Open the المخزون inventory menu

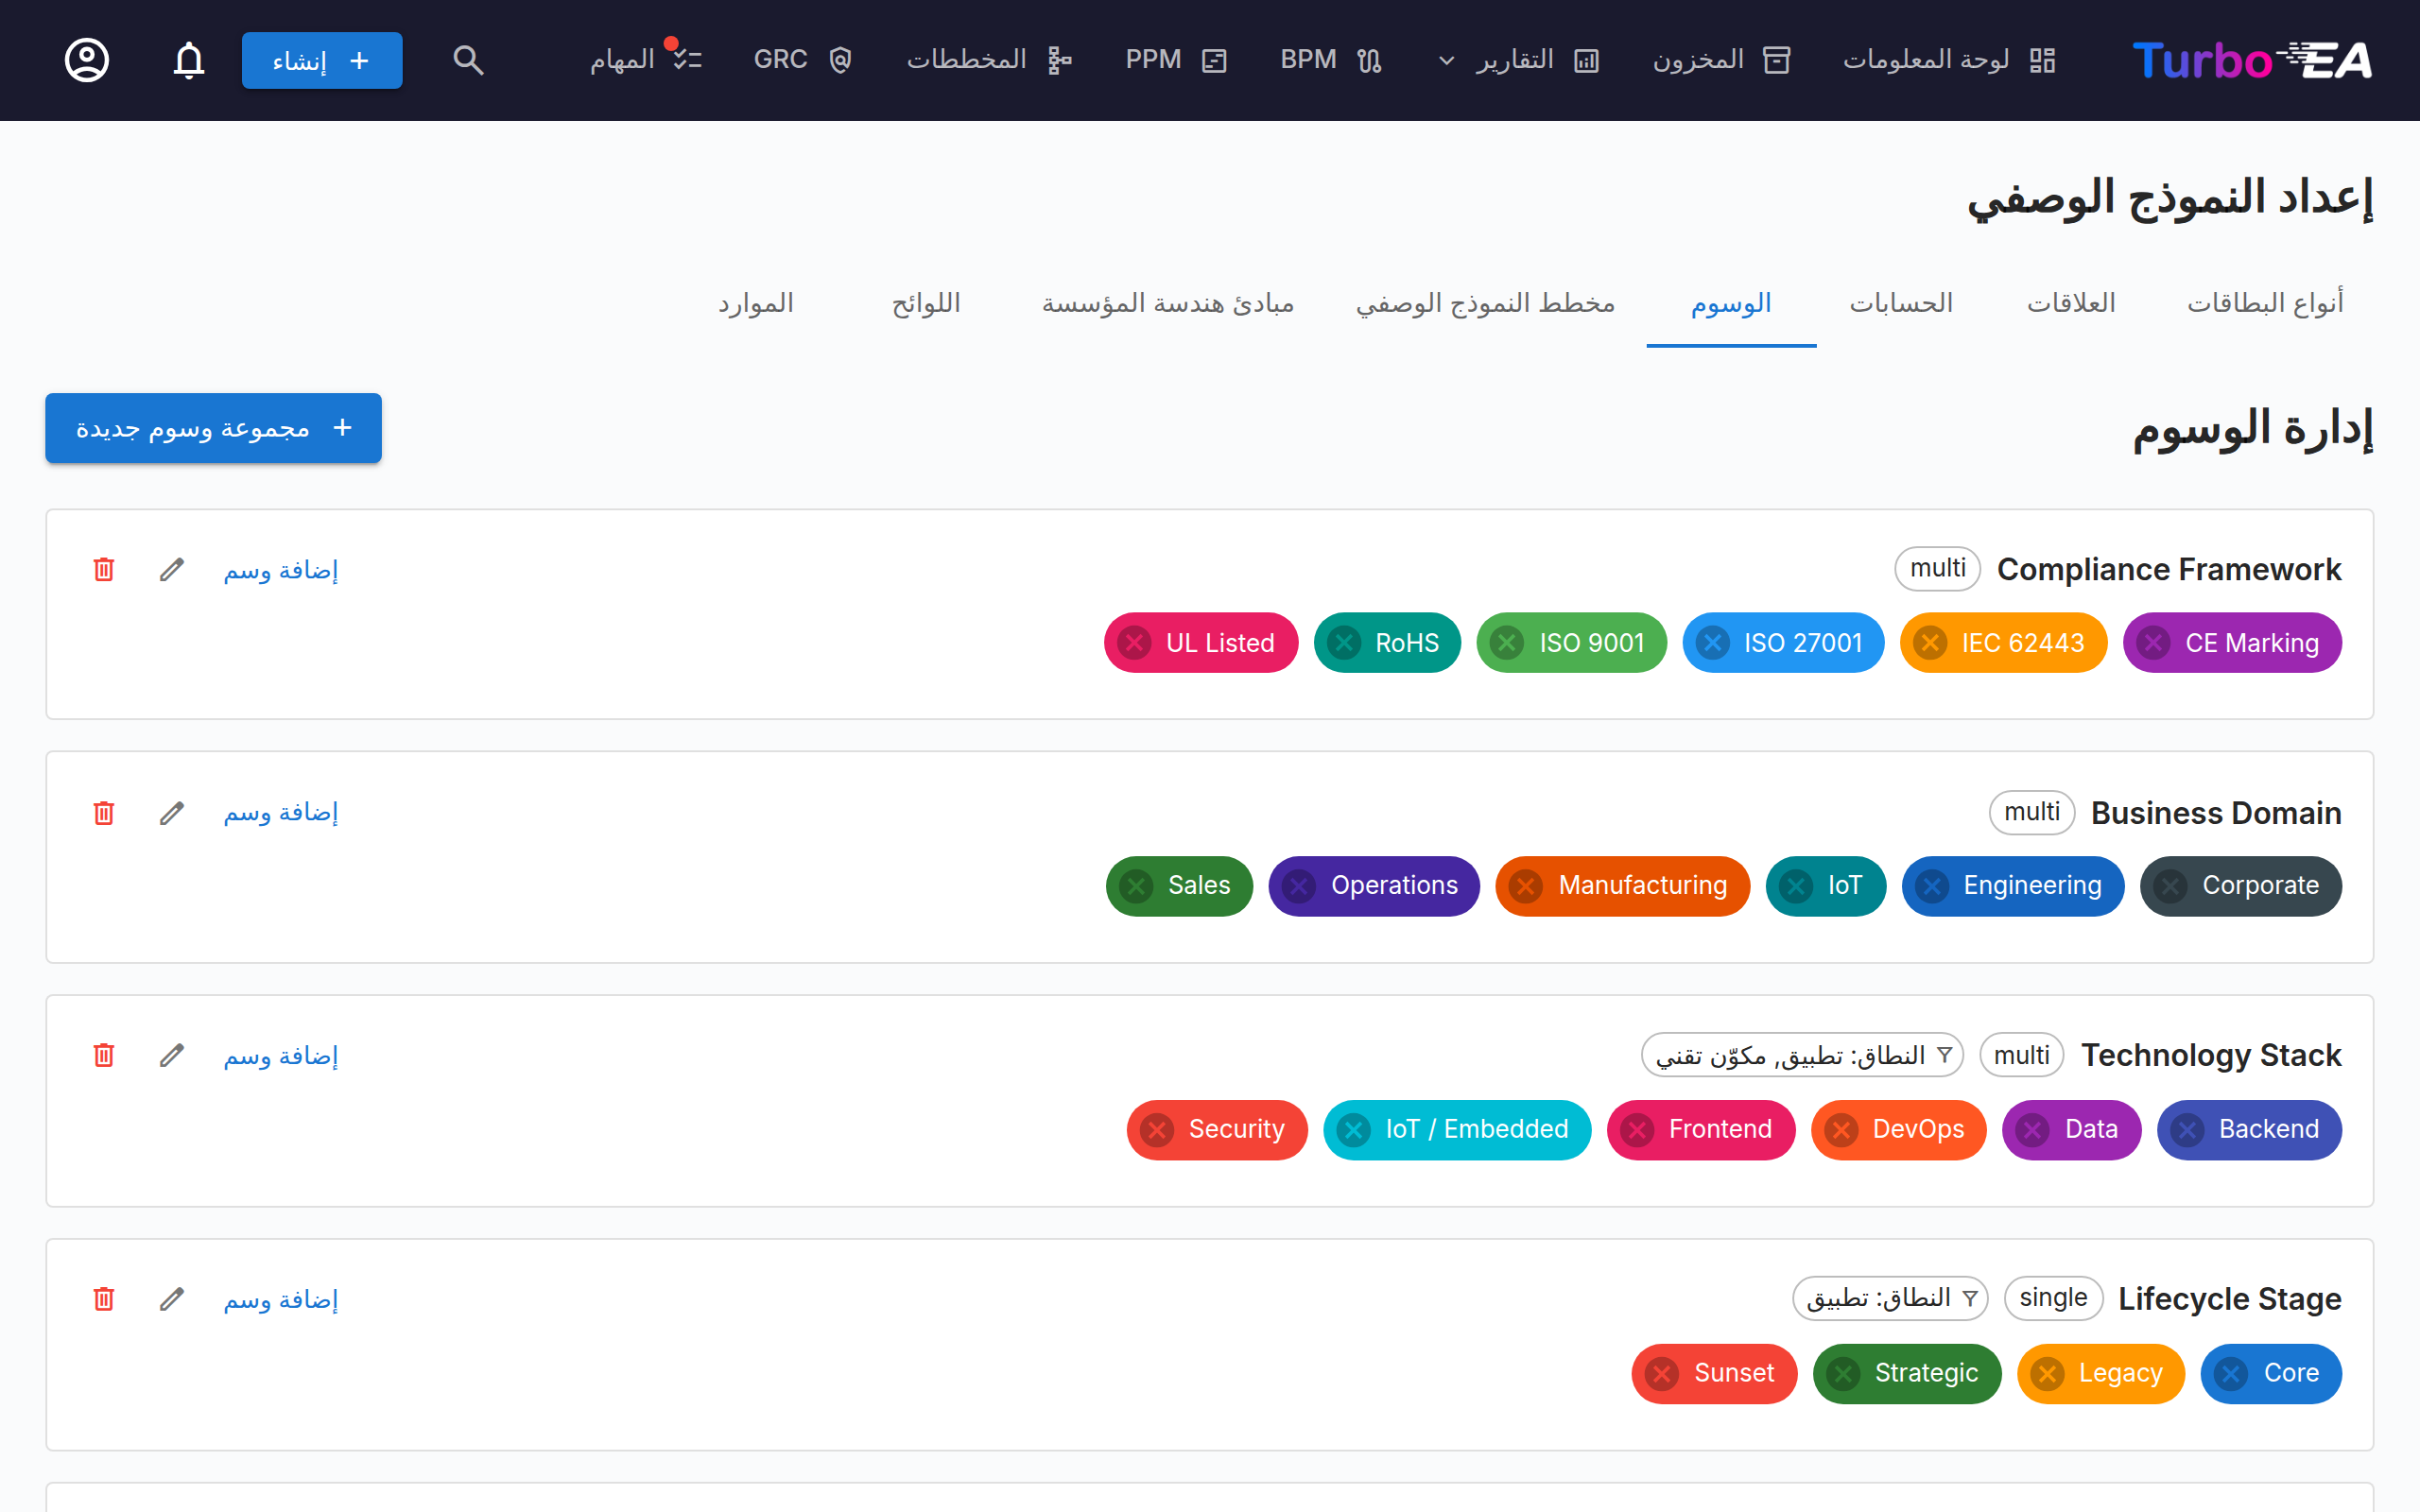click(1721, 60)
